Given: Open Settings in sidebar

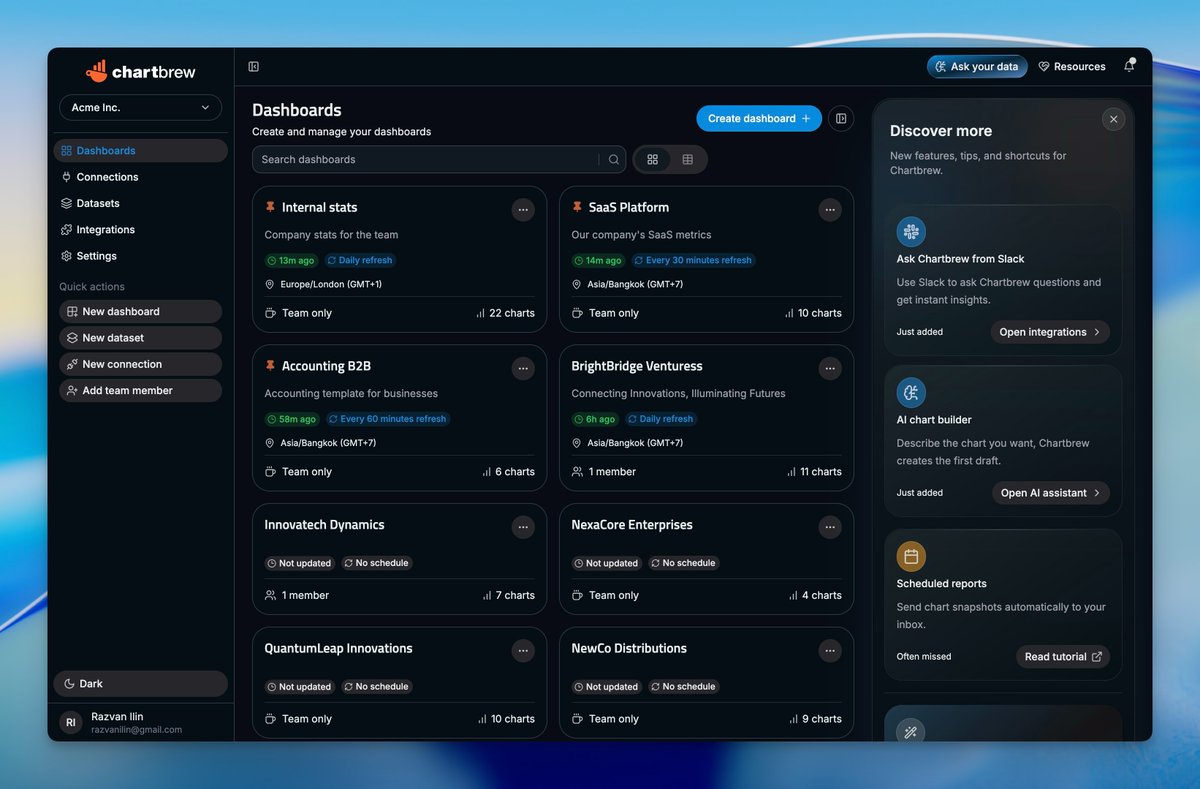Looking at the screenshot, I should pos(140,256).
